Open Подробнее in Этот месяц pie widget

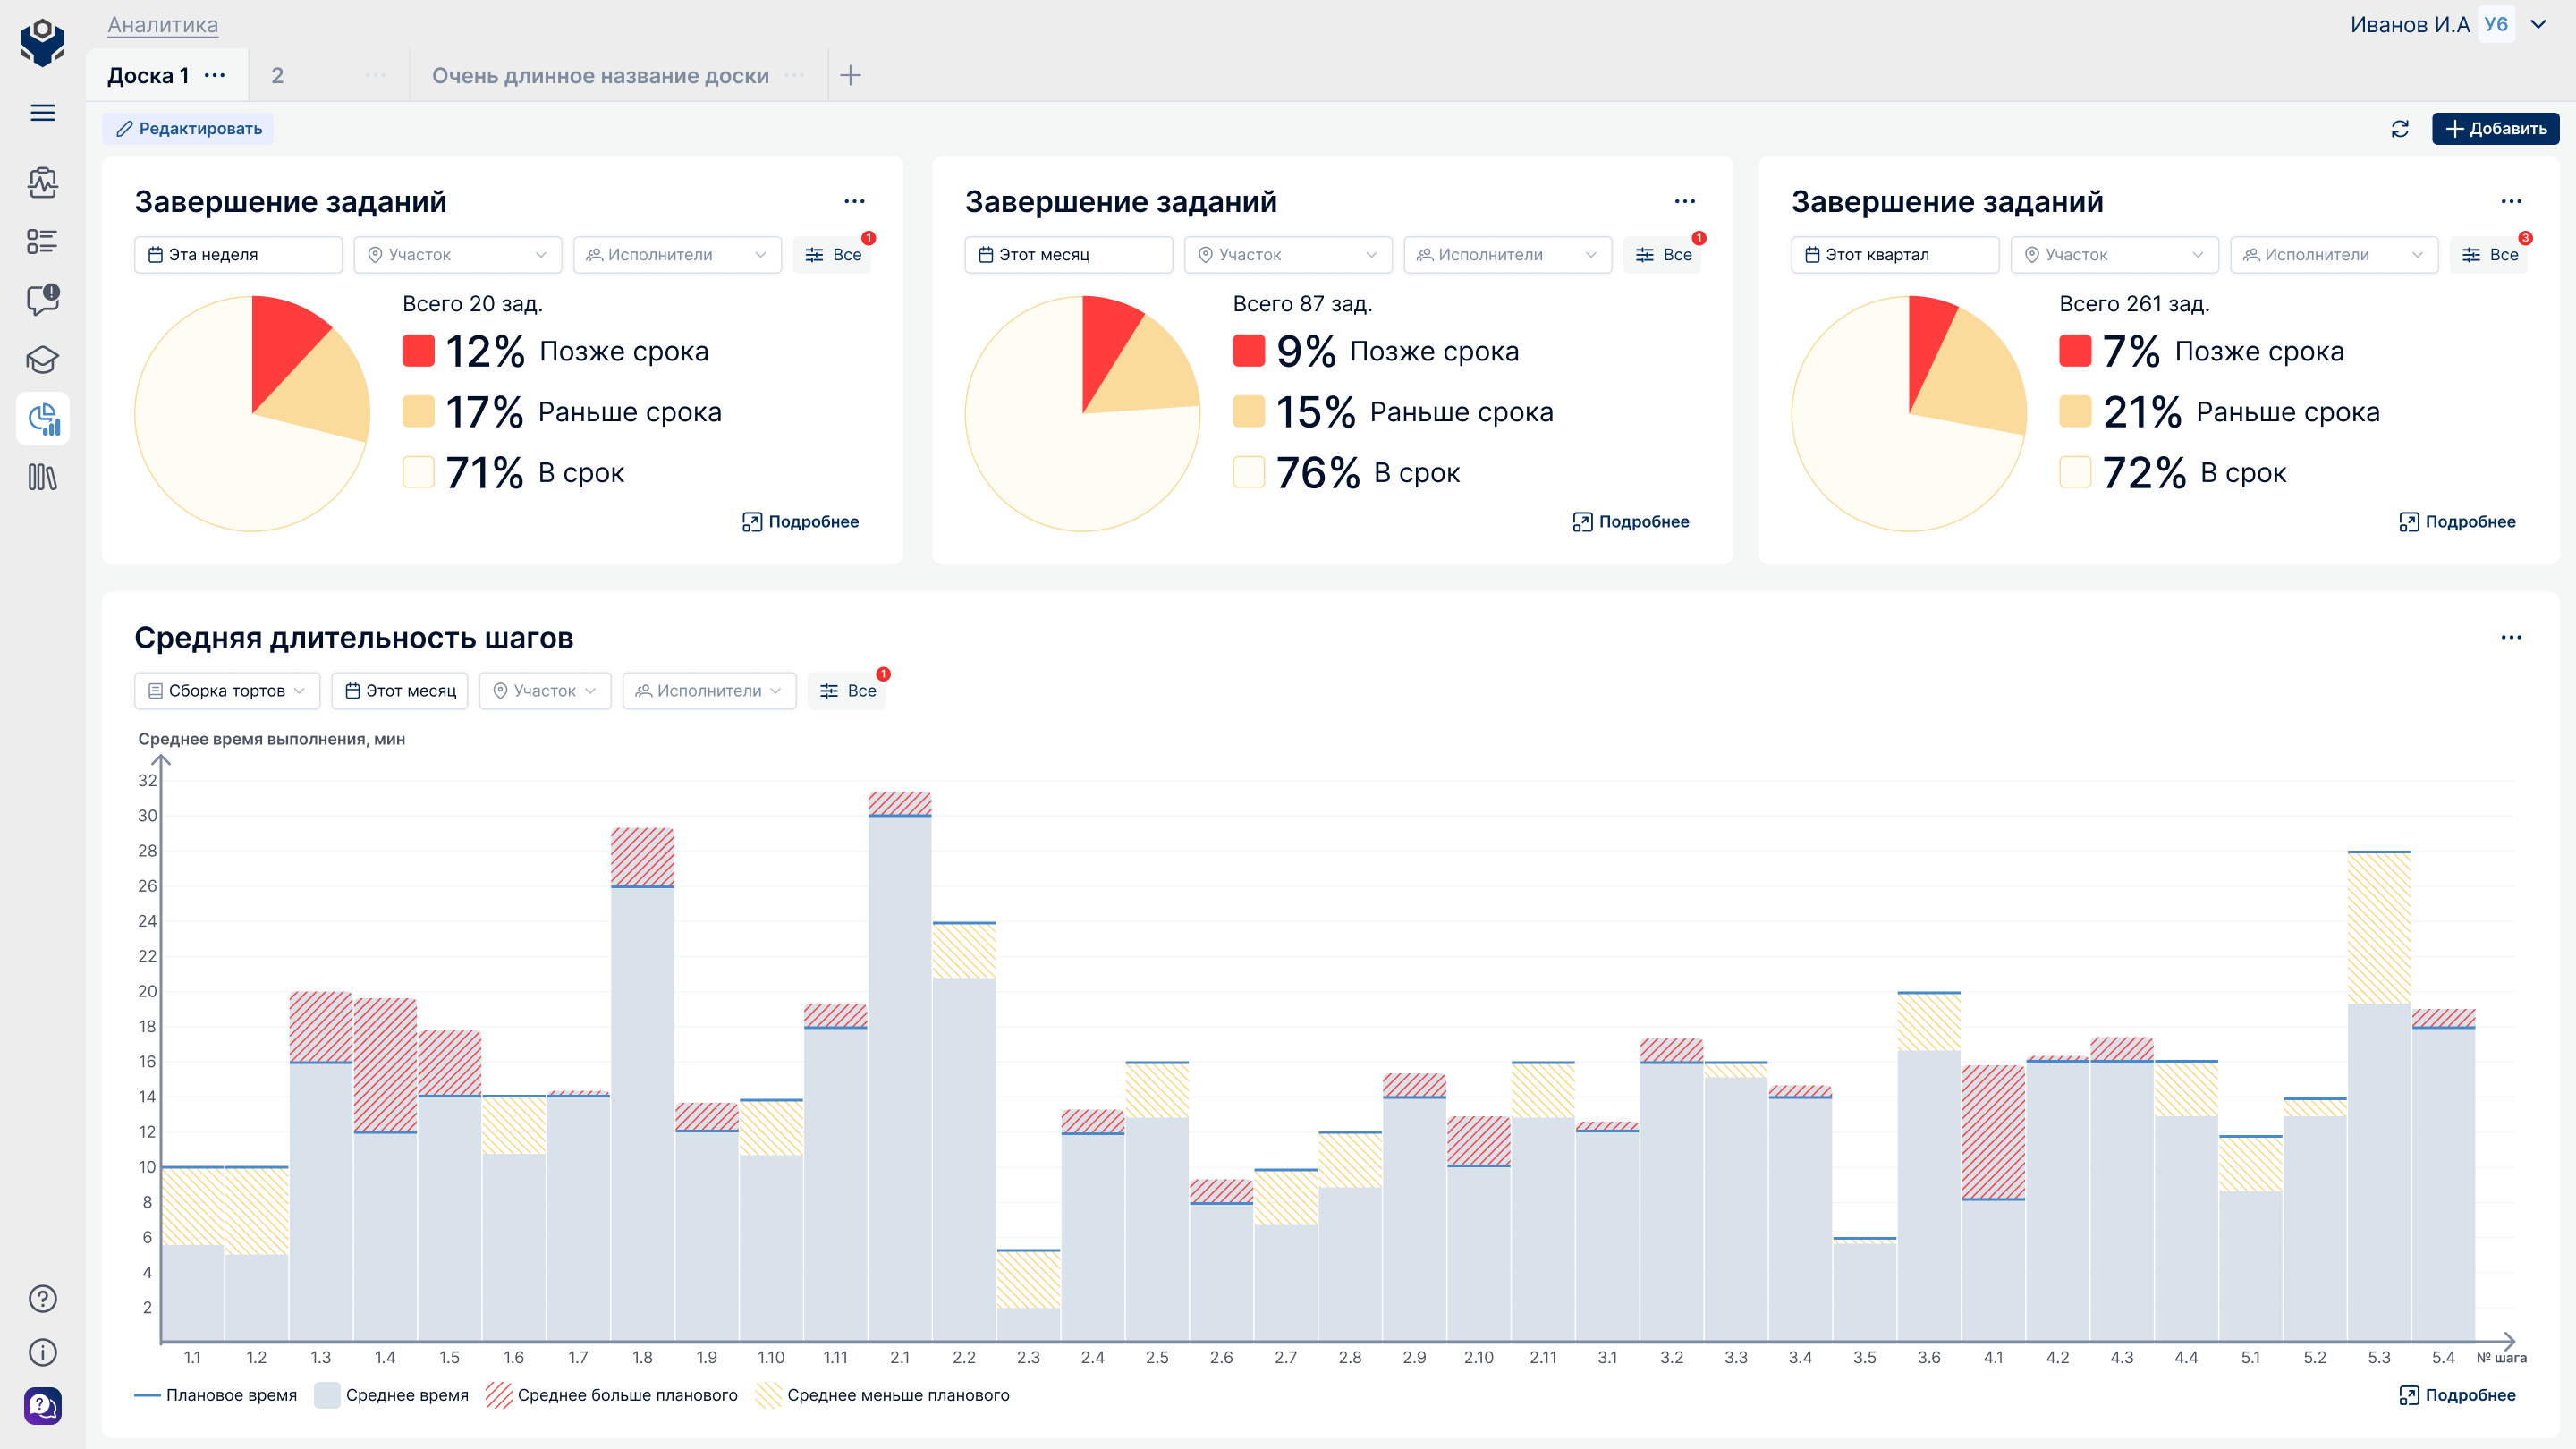[1631, 522]
